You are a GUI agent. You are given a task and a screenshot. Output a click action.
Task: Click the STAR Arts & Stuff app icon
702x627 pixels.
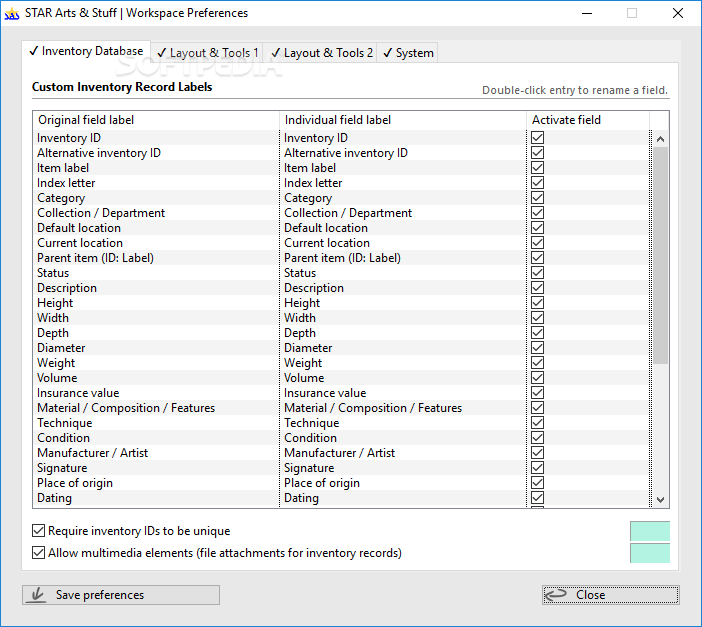coord(12,13)
